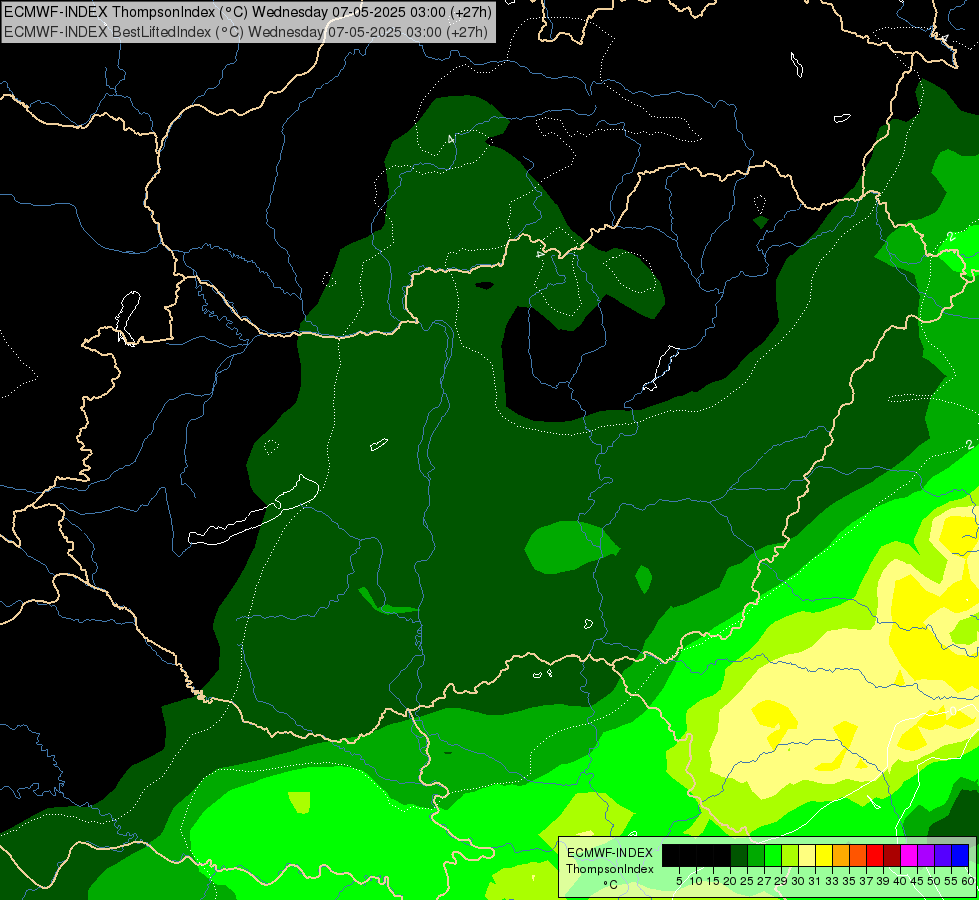Click the BestLiftedIndex title line in header

pyautogui.click(x=245, y=31)
